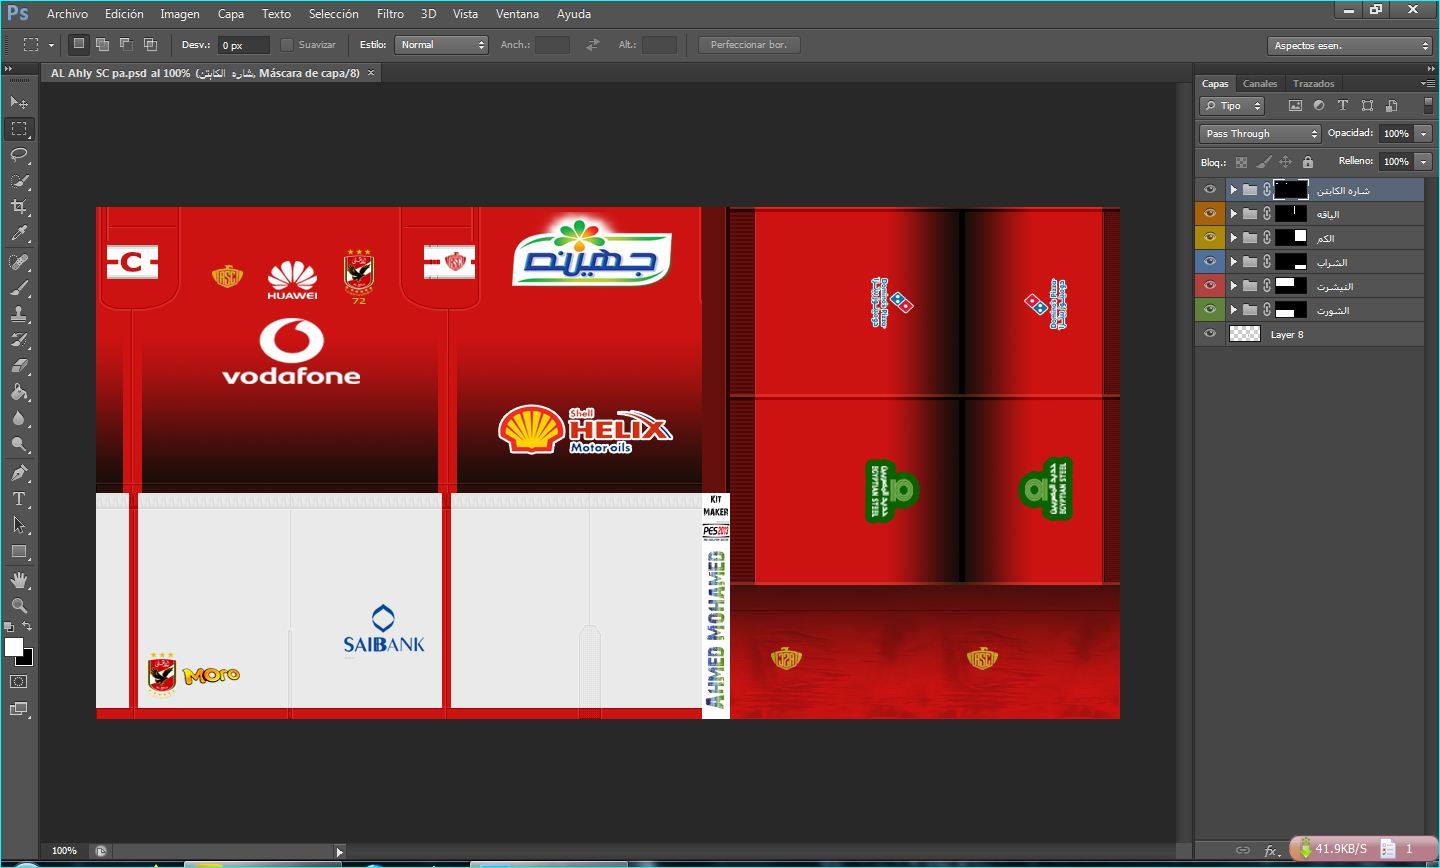Screen dimensions: 1440x868
Task: Open the Estilo dropdown
Action: 441,45
